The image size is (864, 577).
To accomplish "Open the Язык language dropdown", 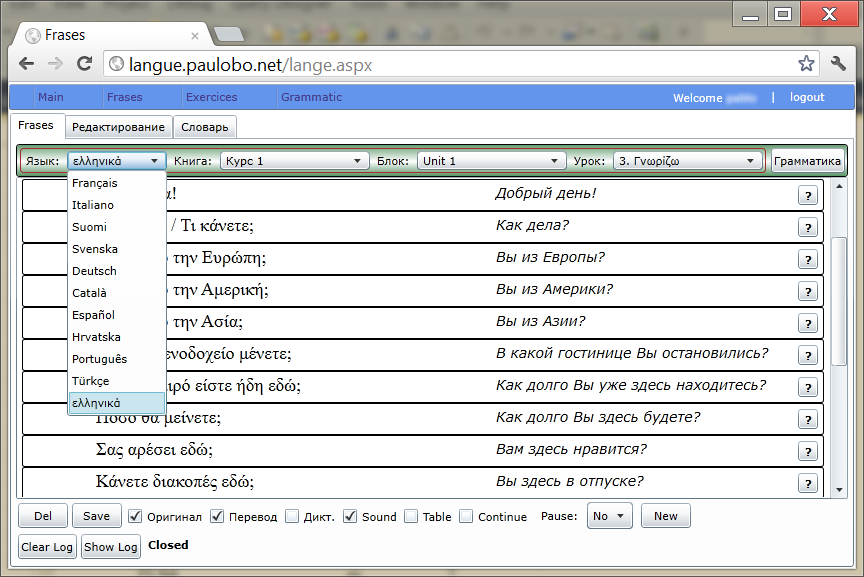I will point(117,161).
